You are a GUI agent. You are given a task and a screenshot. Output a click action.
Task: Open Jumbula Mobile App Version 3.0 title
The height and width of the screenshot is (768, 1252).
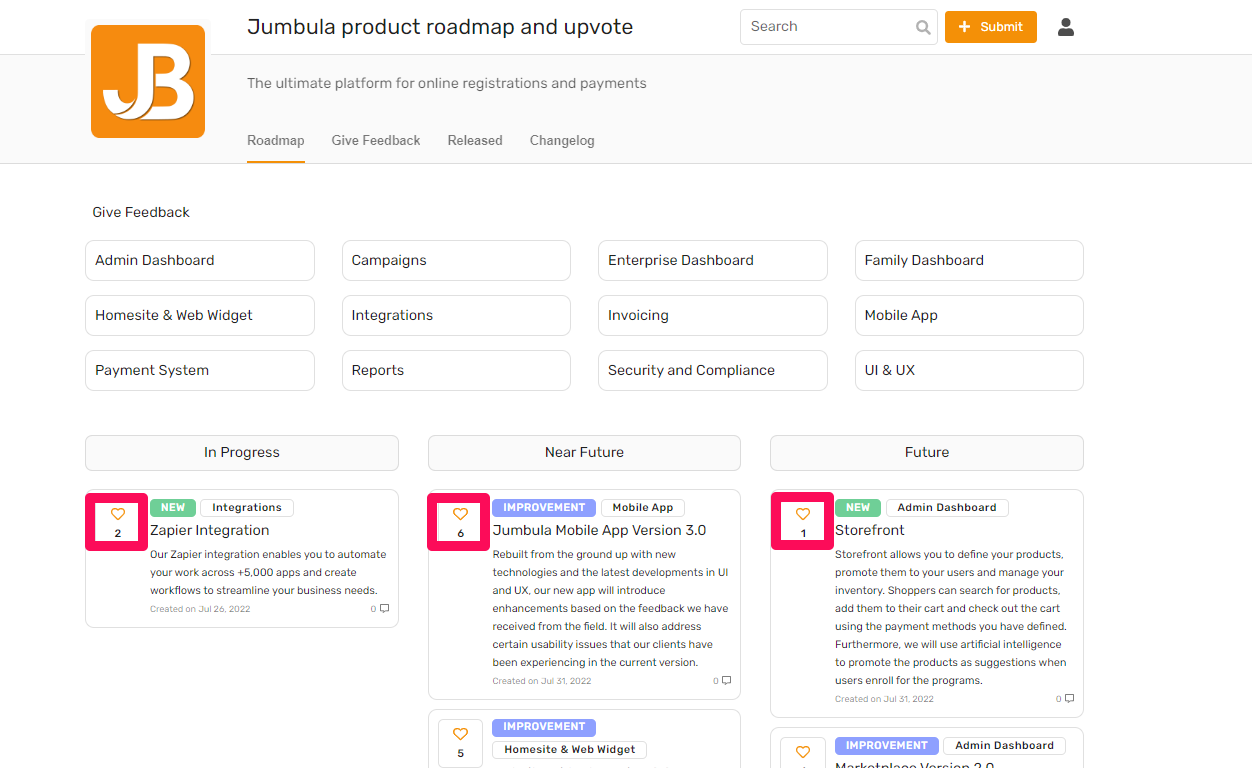tap(599, 530)
